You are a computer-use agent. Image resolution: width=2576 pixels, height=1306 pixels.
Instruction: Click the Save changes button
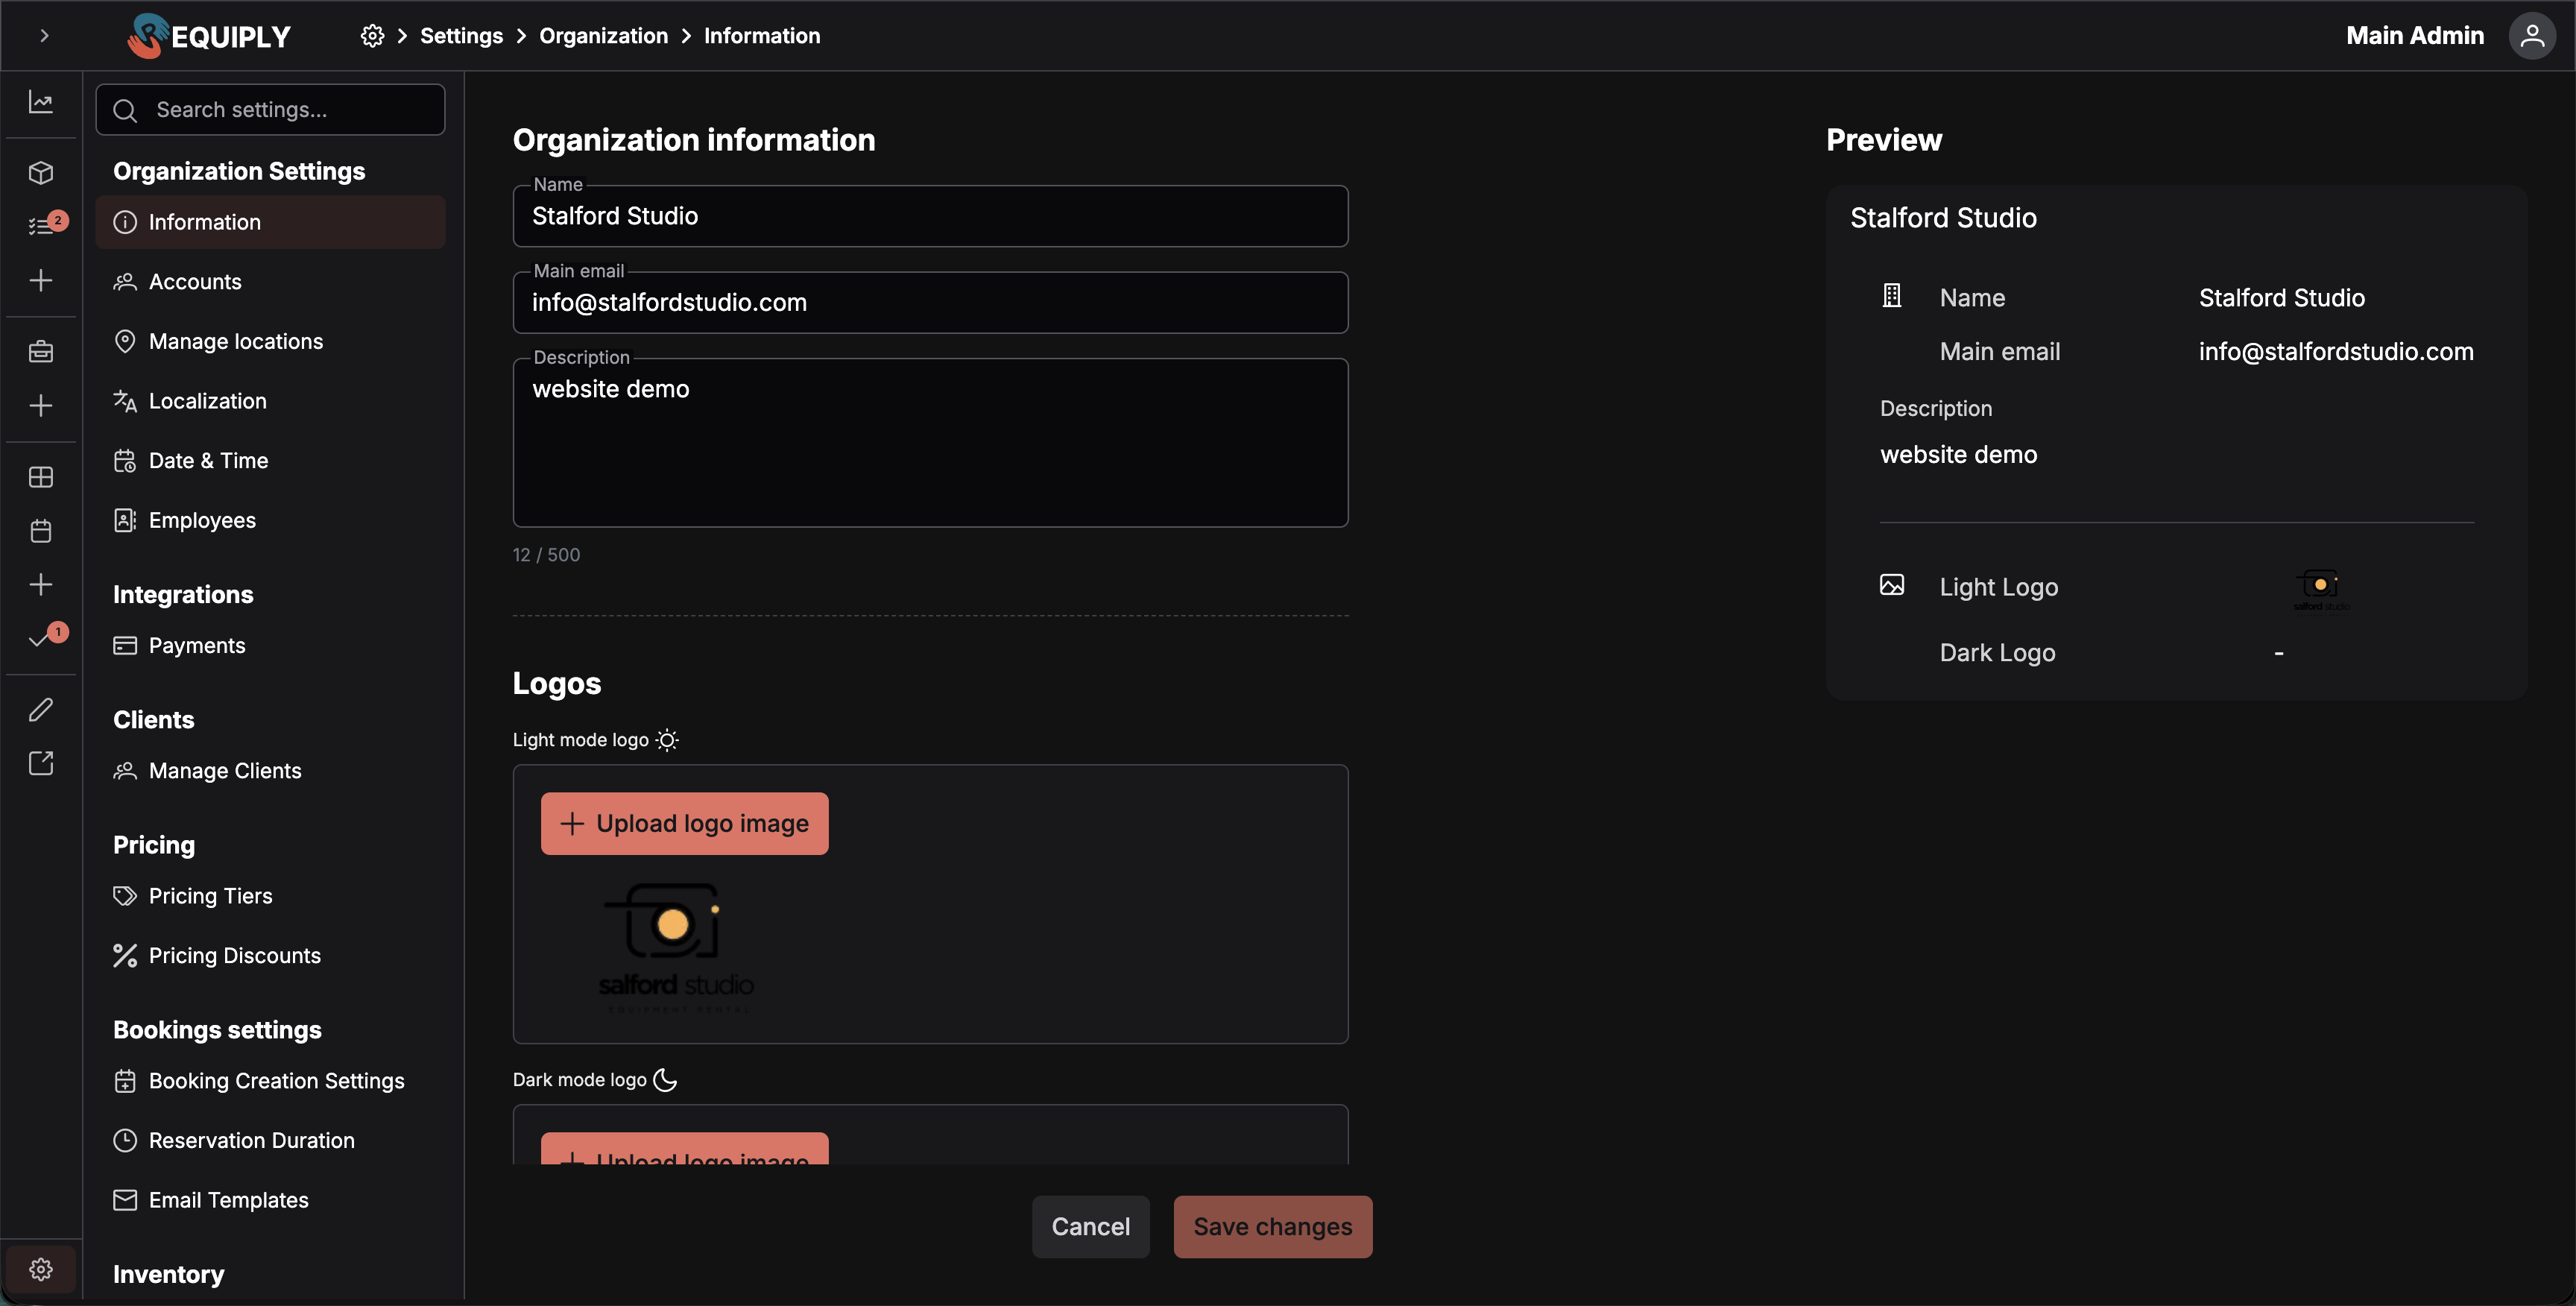[x=1272, y=1227]
